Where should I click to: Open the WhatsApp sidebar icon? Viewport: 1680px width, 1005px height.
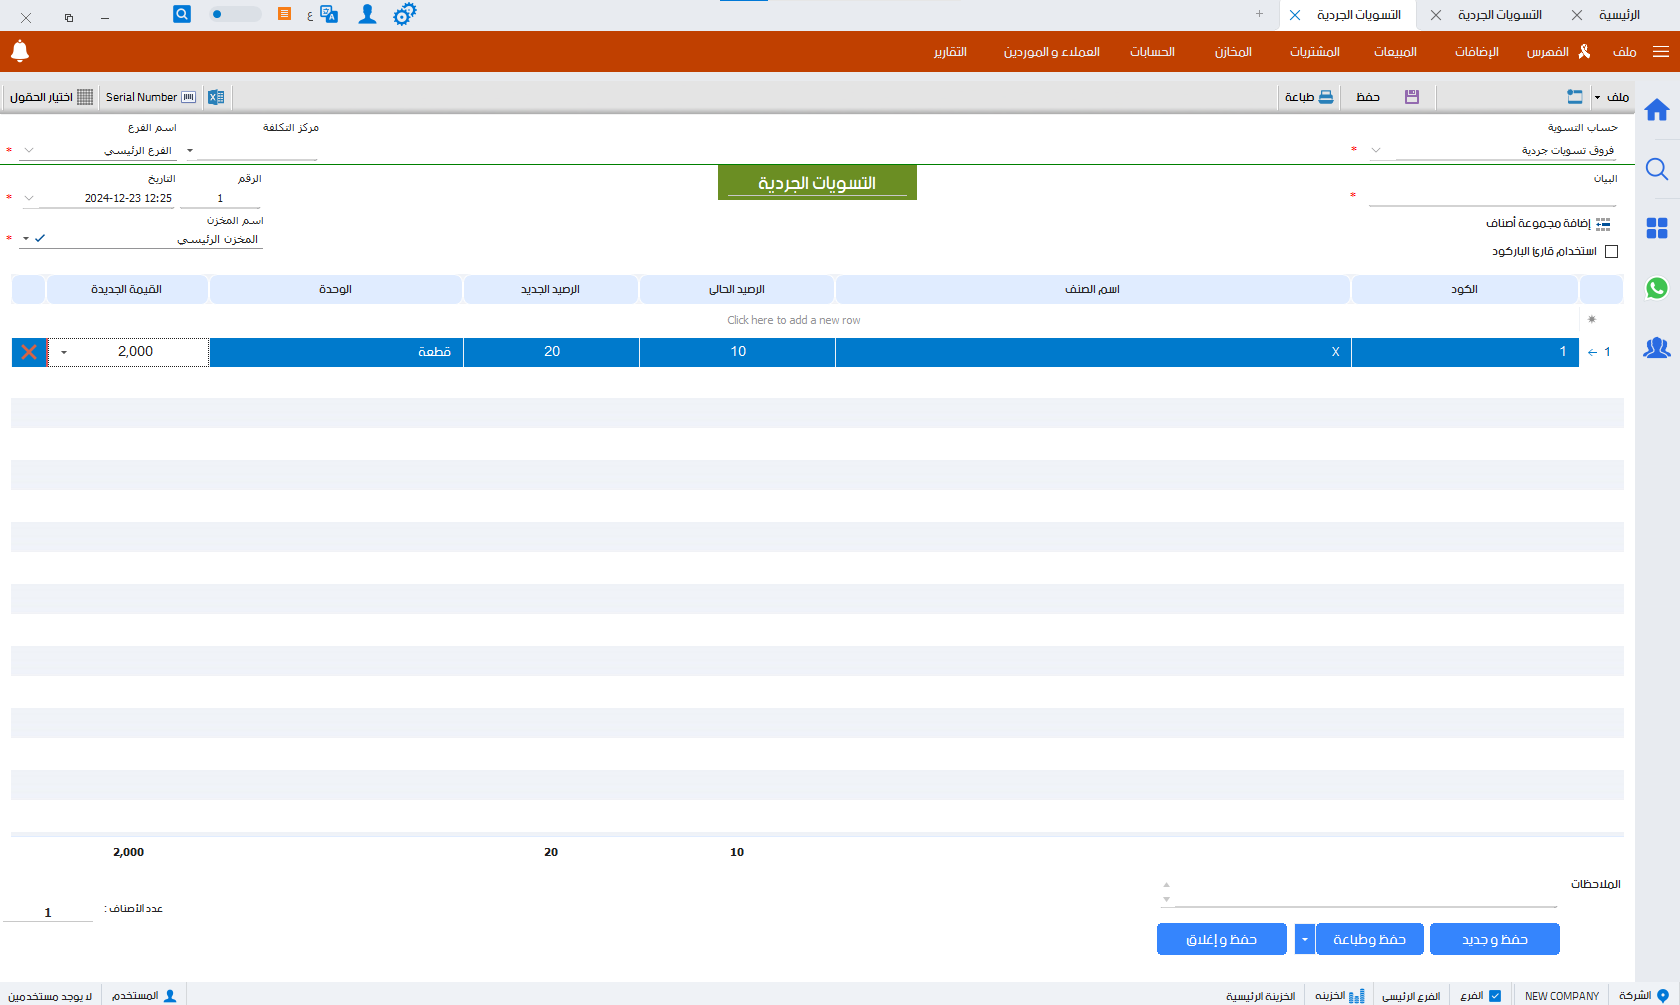[x=1657, y=288]
